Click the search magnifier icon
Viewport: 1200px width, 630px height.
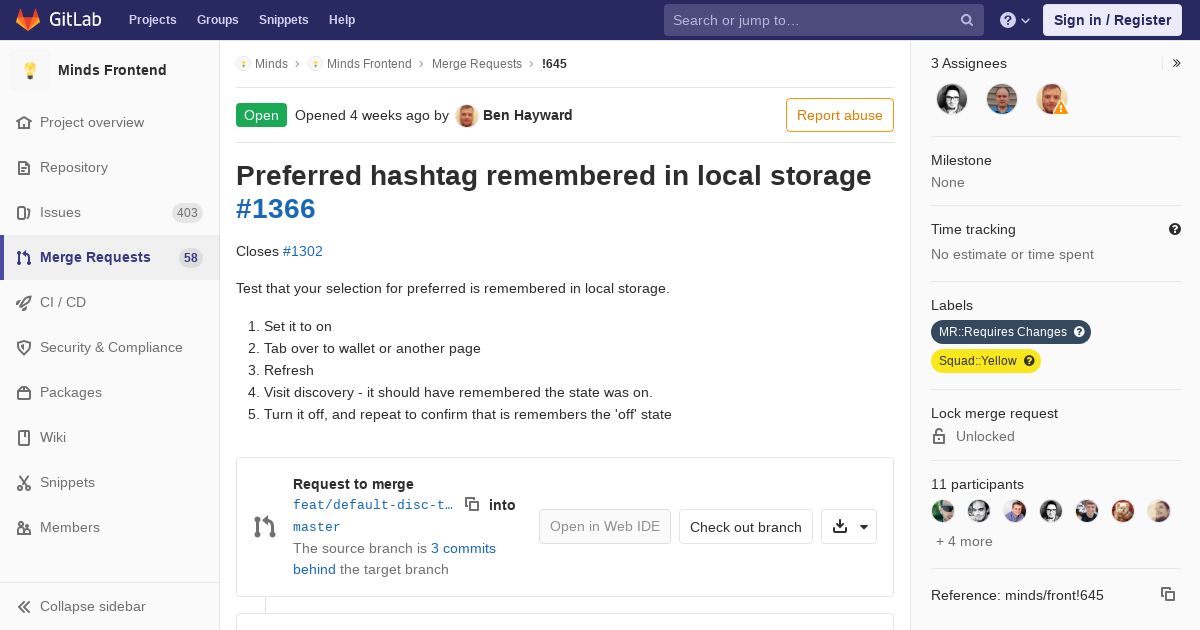click(967, 20)
